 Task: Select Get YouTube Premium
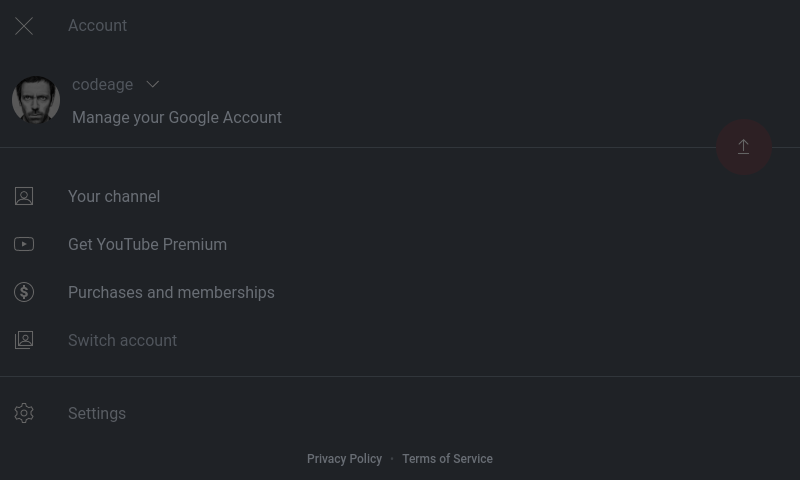click(147, 245)
